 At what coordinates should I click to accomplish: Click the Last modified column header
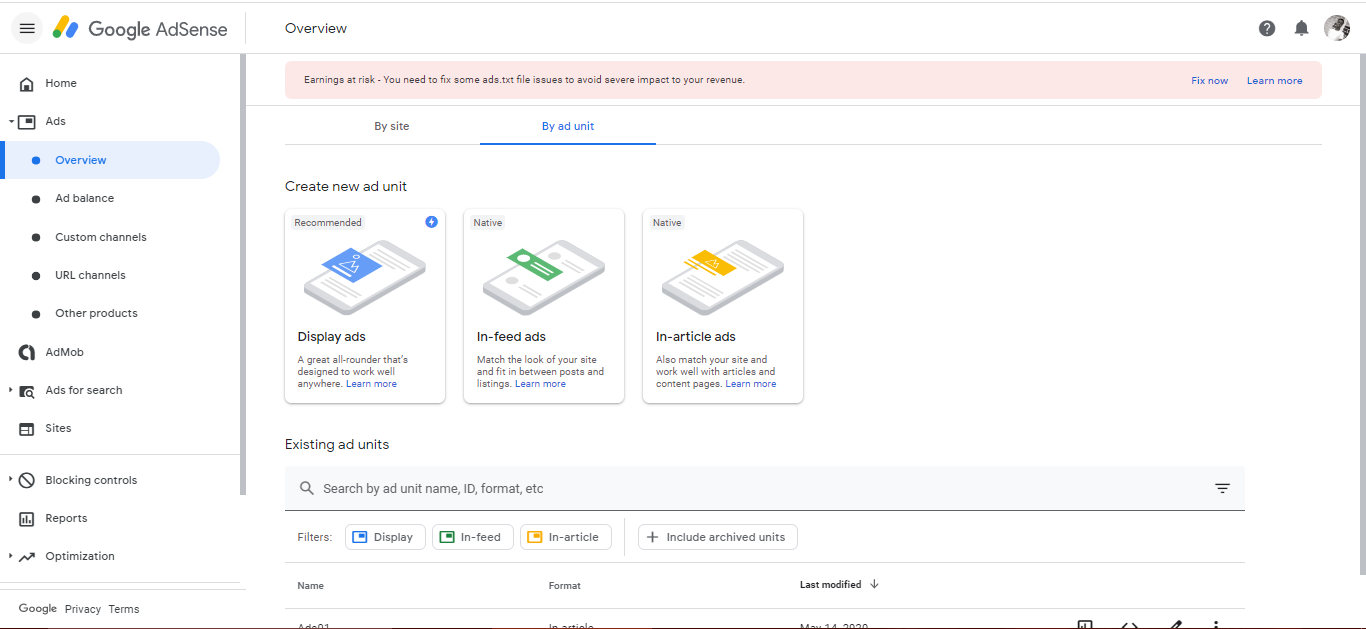(830, 585)
